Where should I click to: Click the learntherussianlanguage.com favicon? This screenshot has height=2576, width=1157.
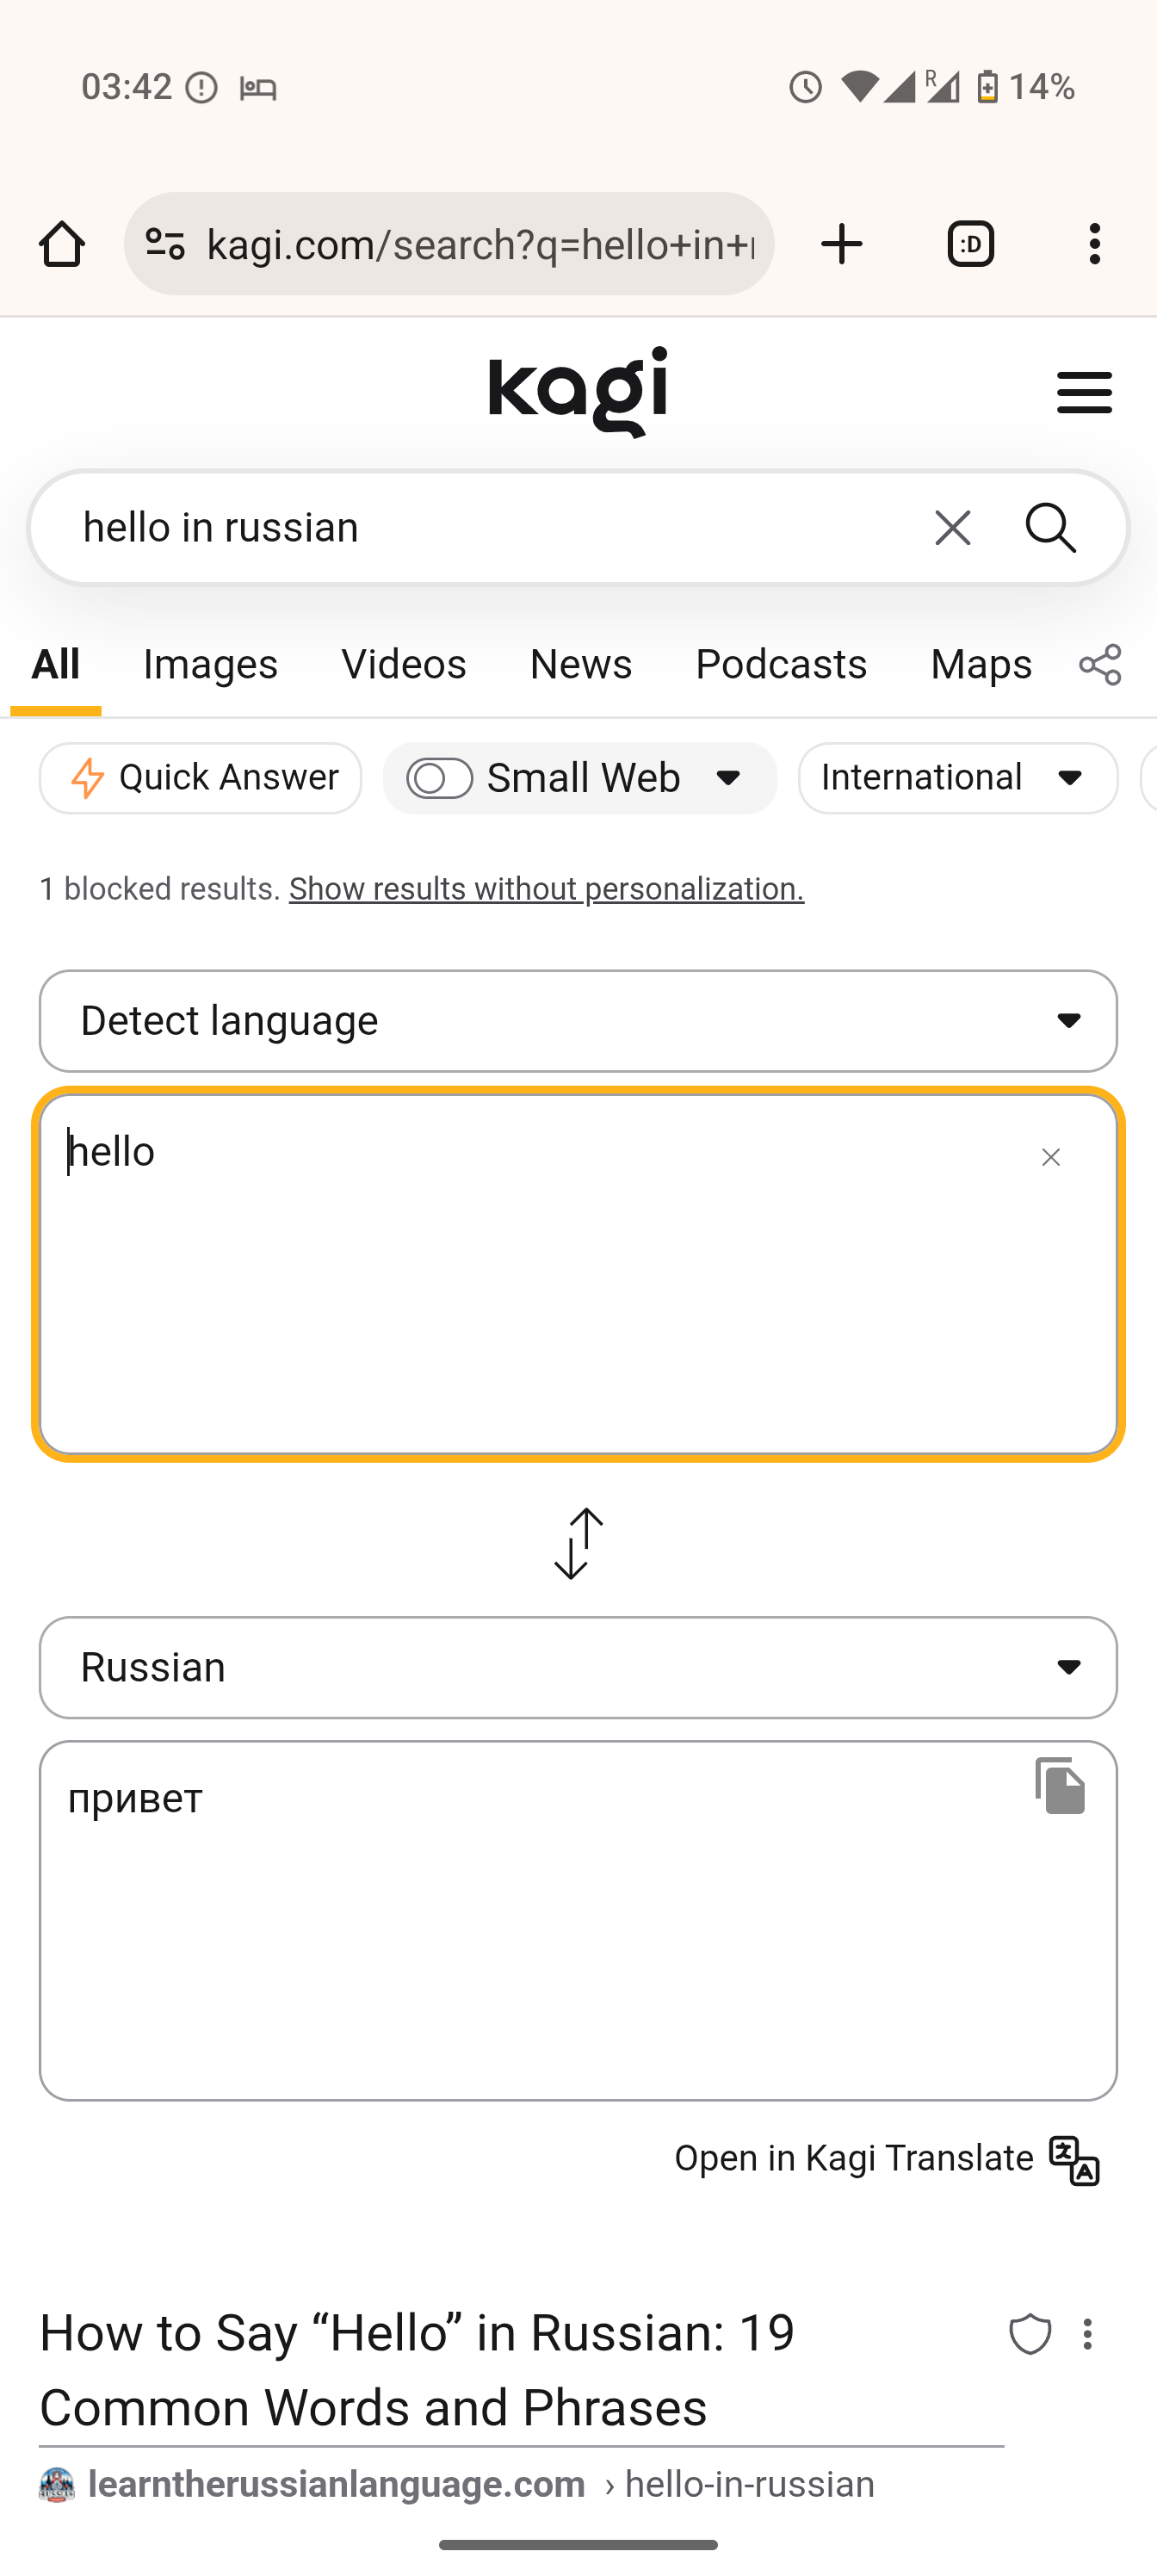point(57,2484)
